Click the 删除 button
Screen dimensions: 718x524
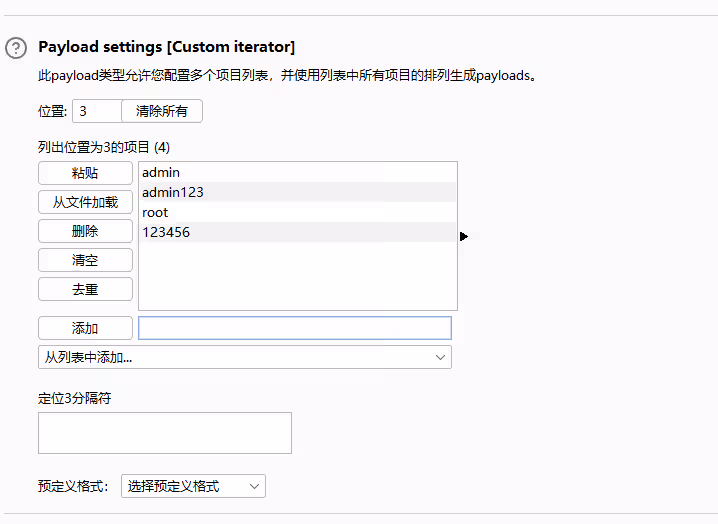85,231
